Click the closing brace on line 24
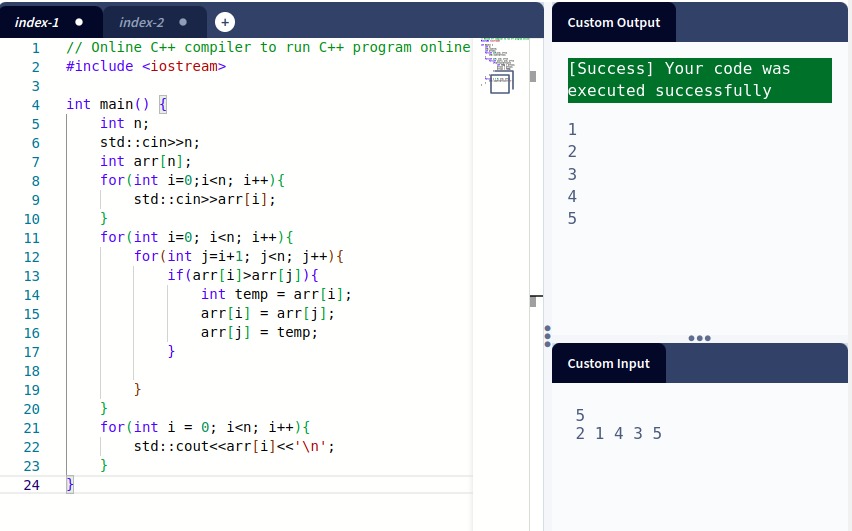The width and height of the screenshot is (852, 531). pyautogui.click(x=70, y=484)
